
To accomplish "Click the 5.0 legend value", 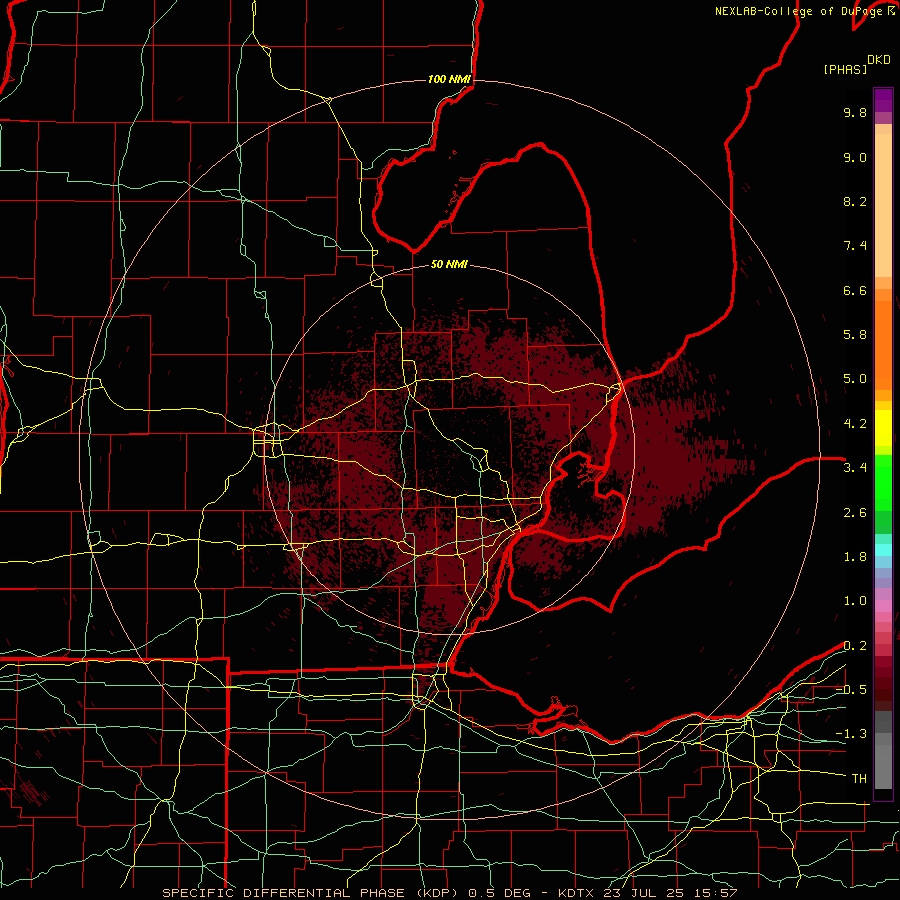I will 855,379.
